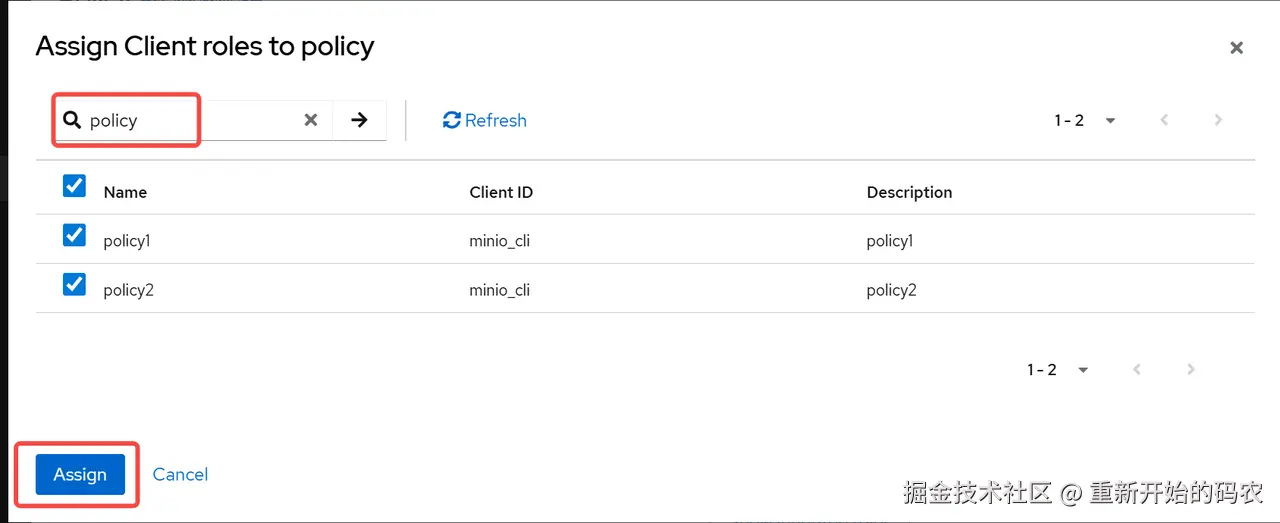Uncheck the policy1 row checkbox

(x=74, y=235)
